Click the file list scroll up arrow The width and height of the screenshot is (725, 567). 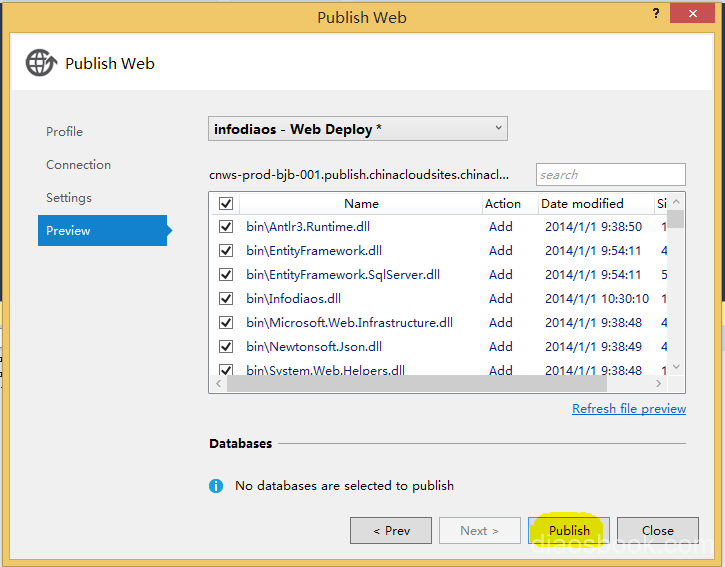(676, 202)
